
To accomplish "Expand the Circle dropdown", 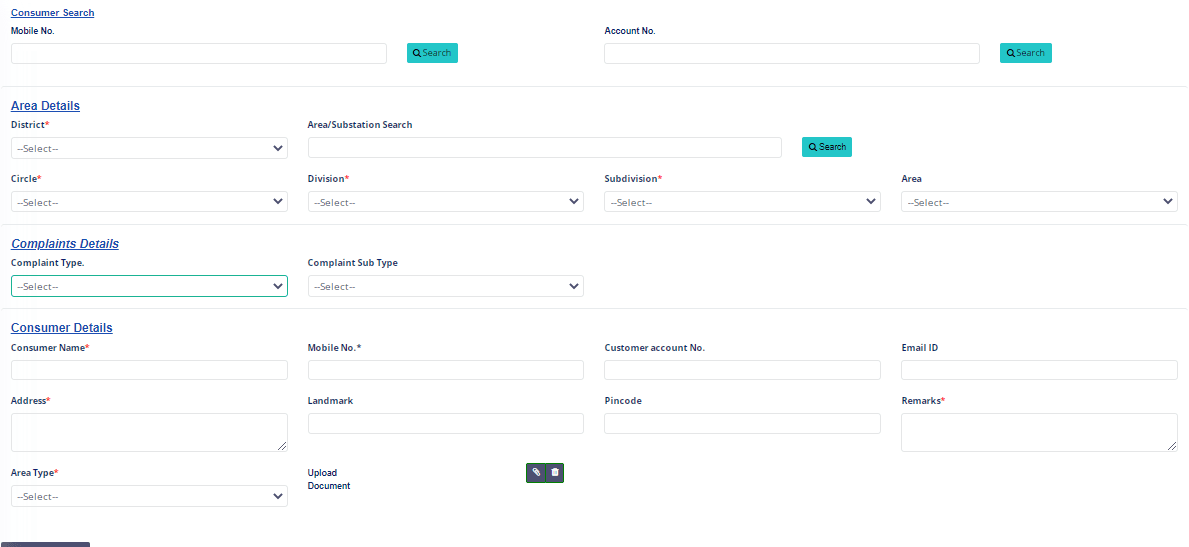I will [x=149, y=202].
